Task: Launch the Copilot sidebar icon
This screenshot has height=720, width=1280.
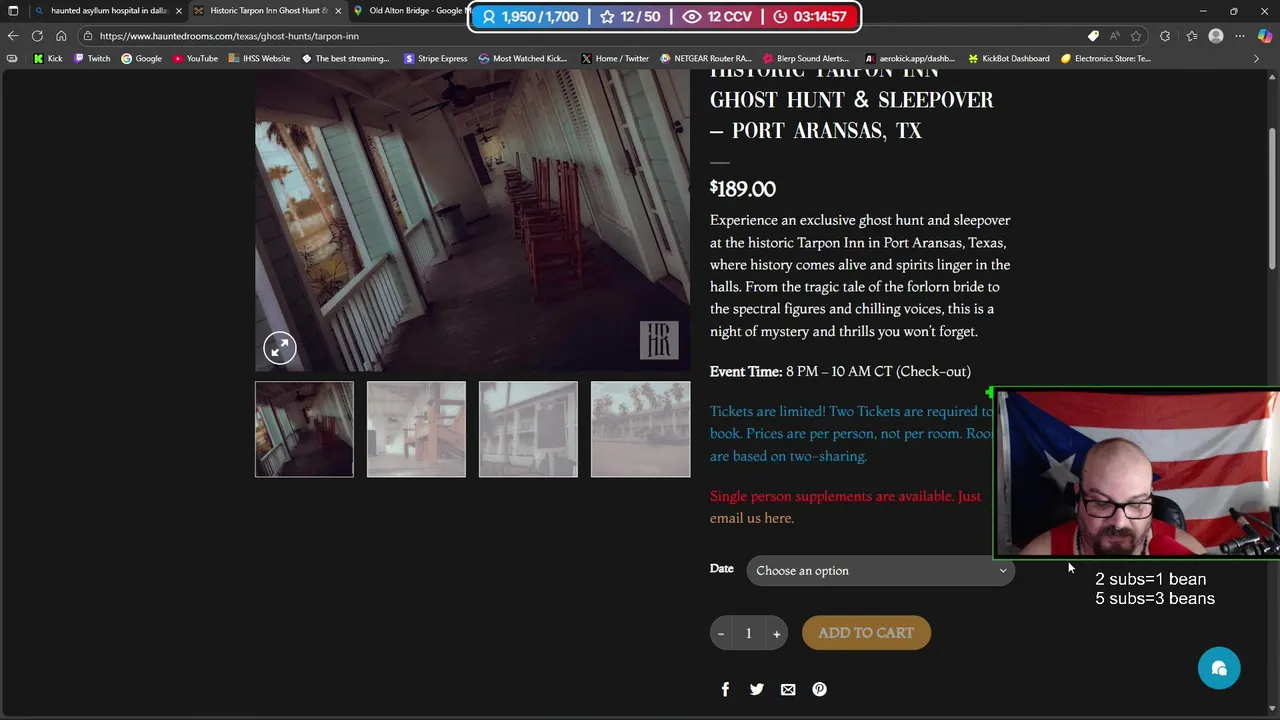Action: (x=1265, y=36)
